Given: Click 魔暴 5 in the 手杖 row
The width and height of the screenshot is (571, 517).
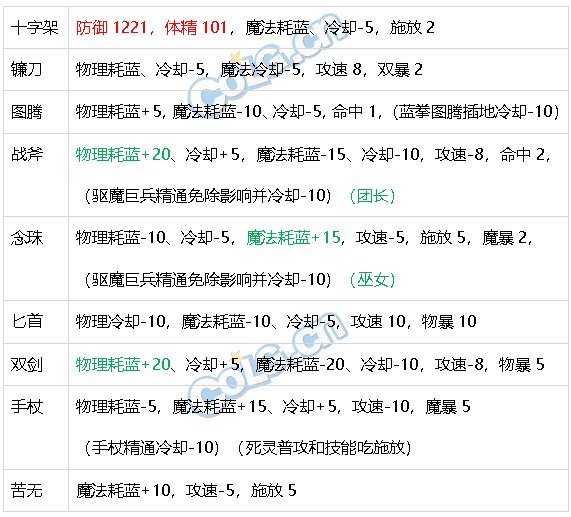Looking at the screenshot, I should 448,407.
